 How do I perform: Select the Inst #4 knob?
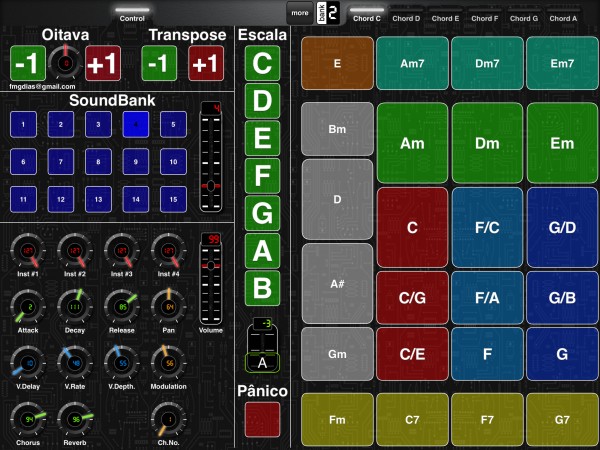point(169,251)
